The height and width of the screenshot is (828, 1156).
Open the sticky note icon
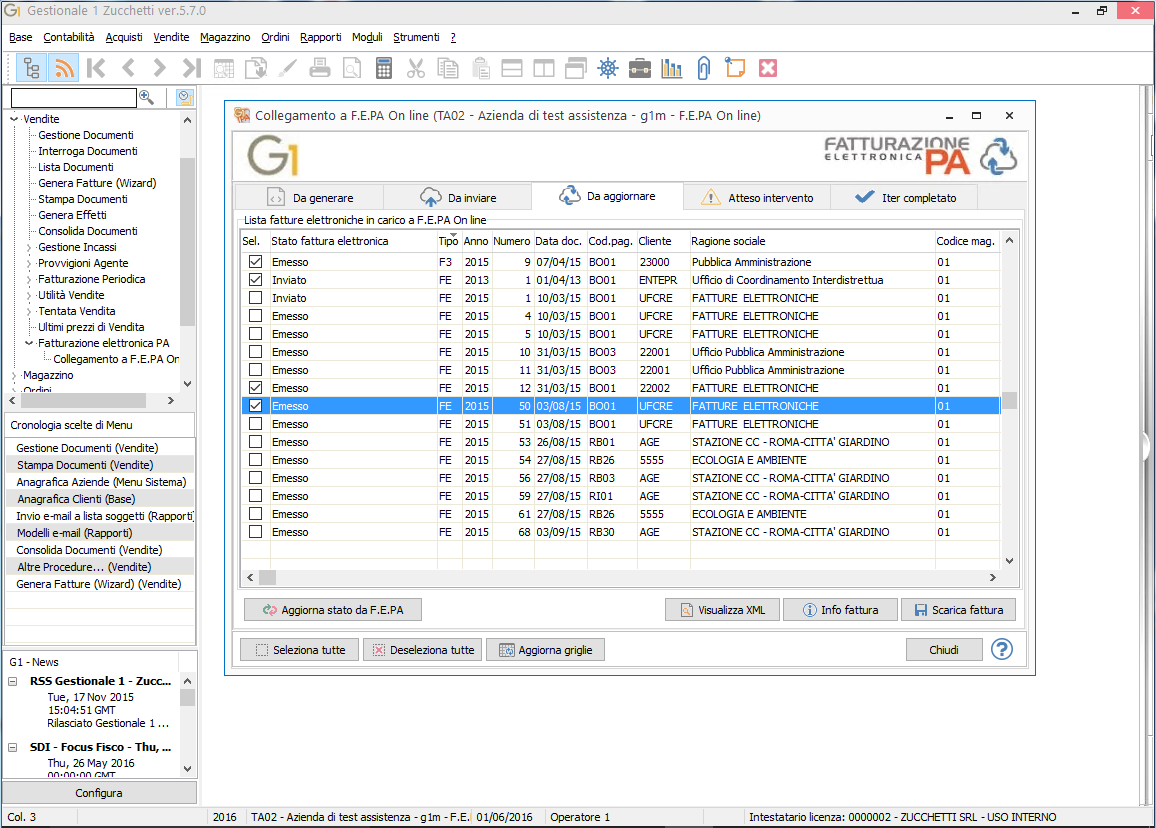pos(735,69)
